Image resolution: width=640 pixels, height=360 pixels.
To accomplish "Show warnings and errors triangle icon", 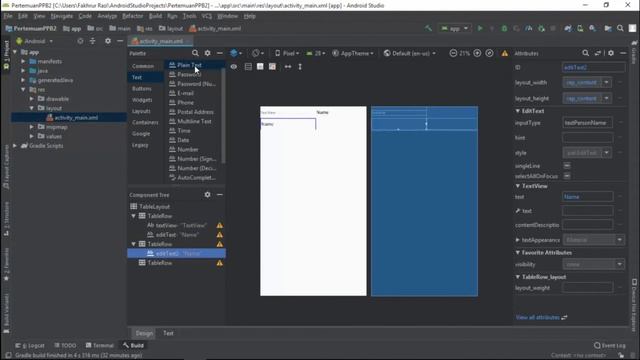I will (x=505, y=53).
